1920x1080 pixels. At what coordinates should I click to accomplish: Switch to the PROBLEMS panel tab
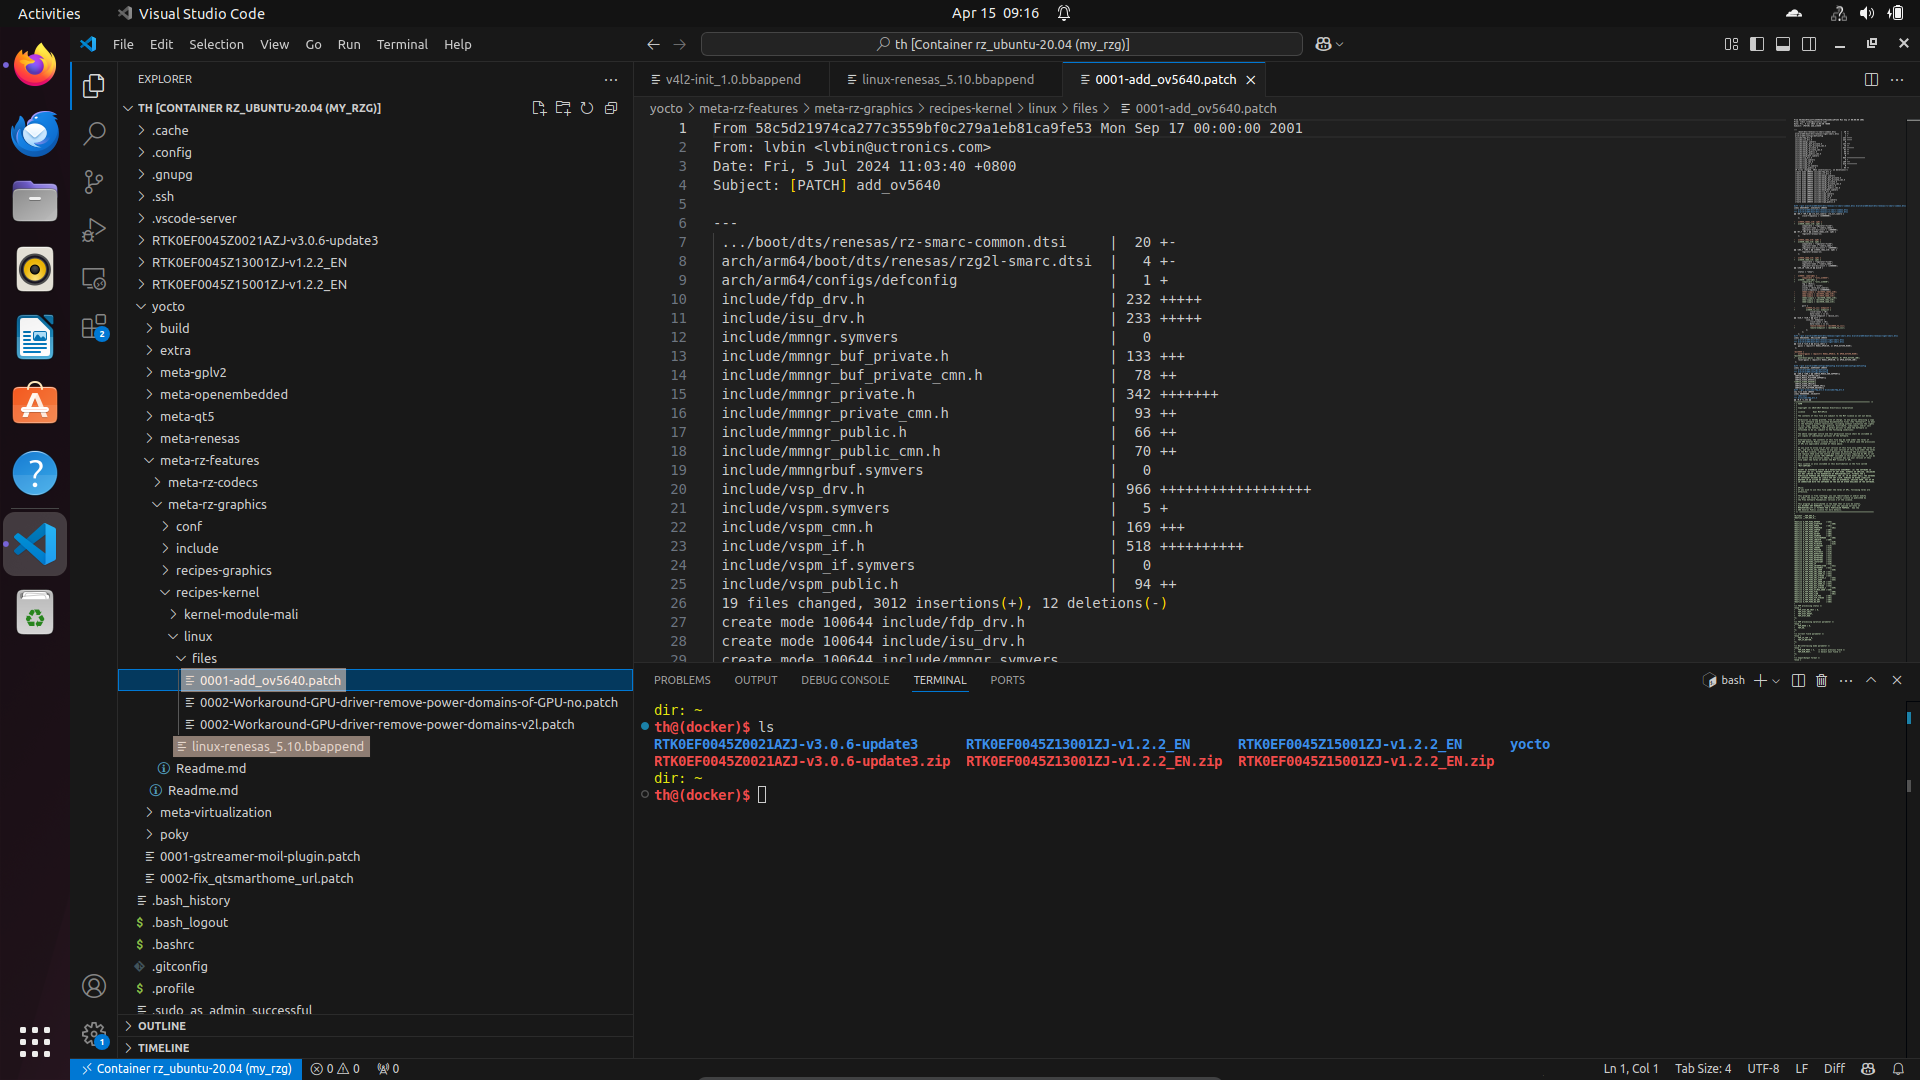682,680
